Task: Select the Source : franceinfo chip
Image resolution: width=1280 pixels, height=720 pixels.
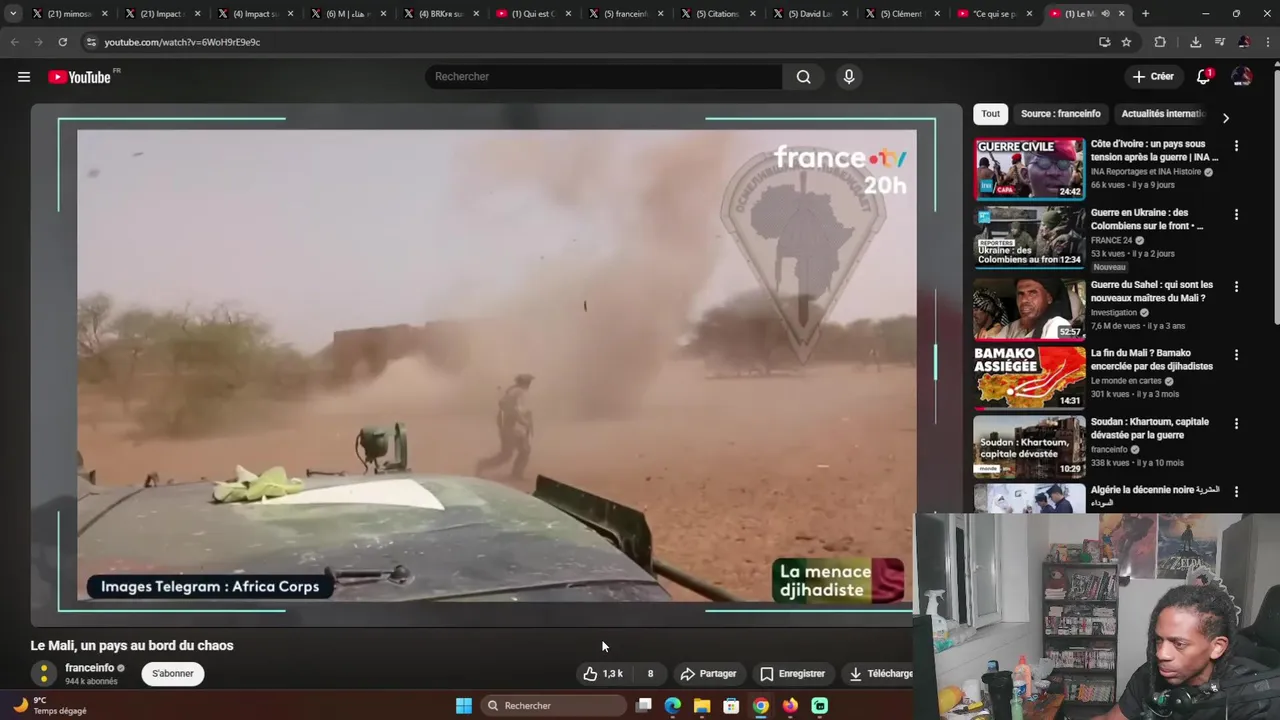Action: coord(1061,114)
